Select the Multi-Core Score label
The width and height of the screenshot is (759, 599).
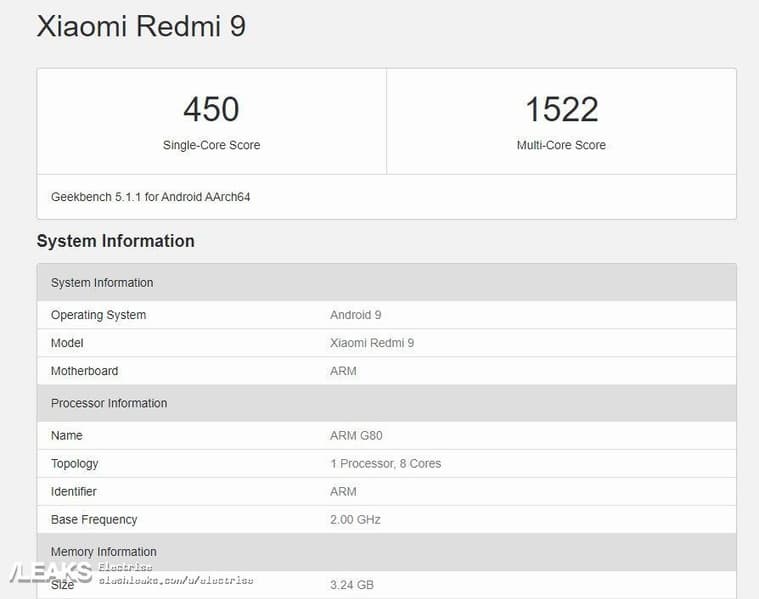click(x=561, y=145)
